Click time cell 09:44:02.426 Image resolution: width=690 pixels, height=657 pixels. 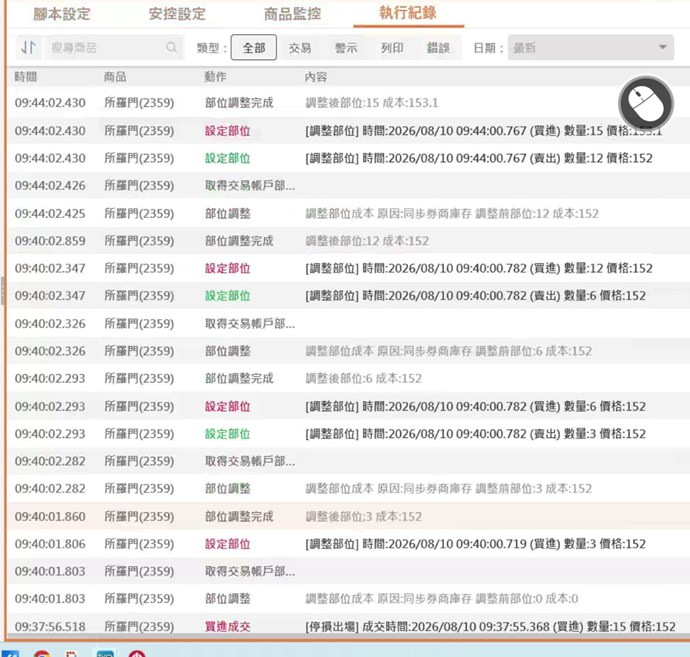[x=50, y=186]
